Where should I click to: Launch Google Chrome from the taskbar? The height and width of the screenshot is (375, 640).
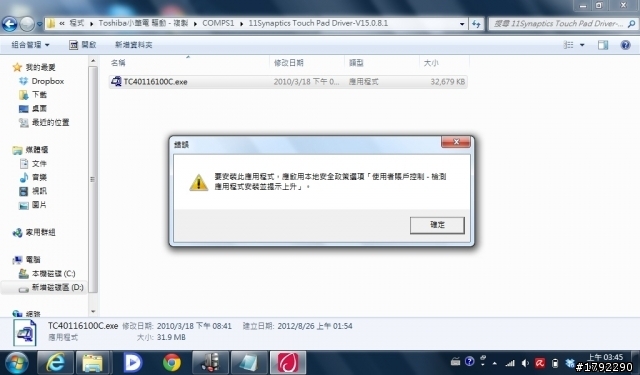tap(172, 363)
